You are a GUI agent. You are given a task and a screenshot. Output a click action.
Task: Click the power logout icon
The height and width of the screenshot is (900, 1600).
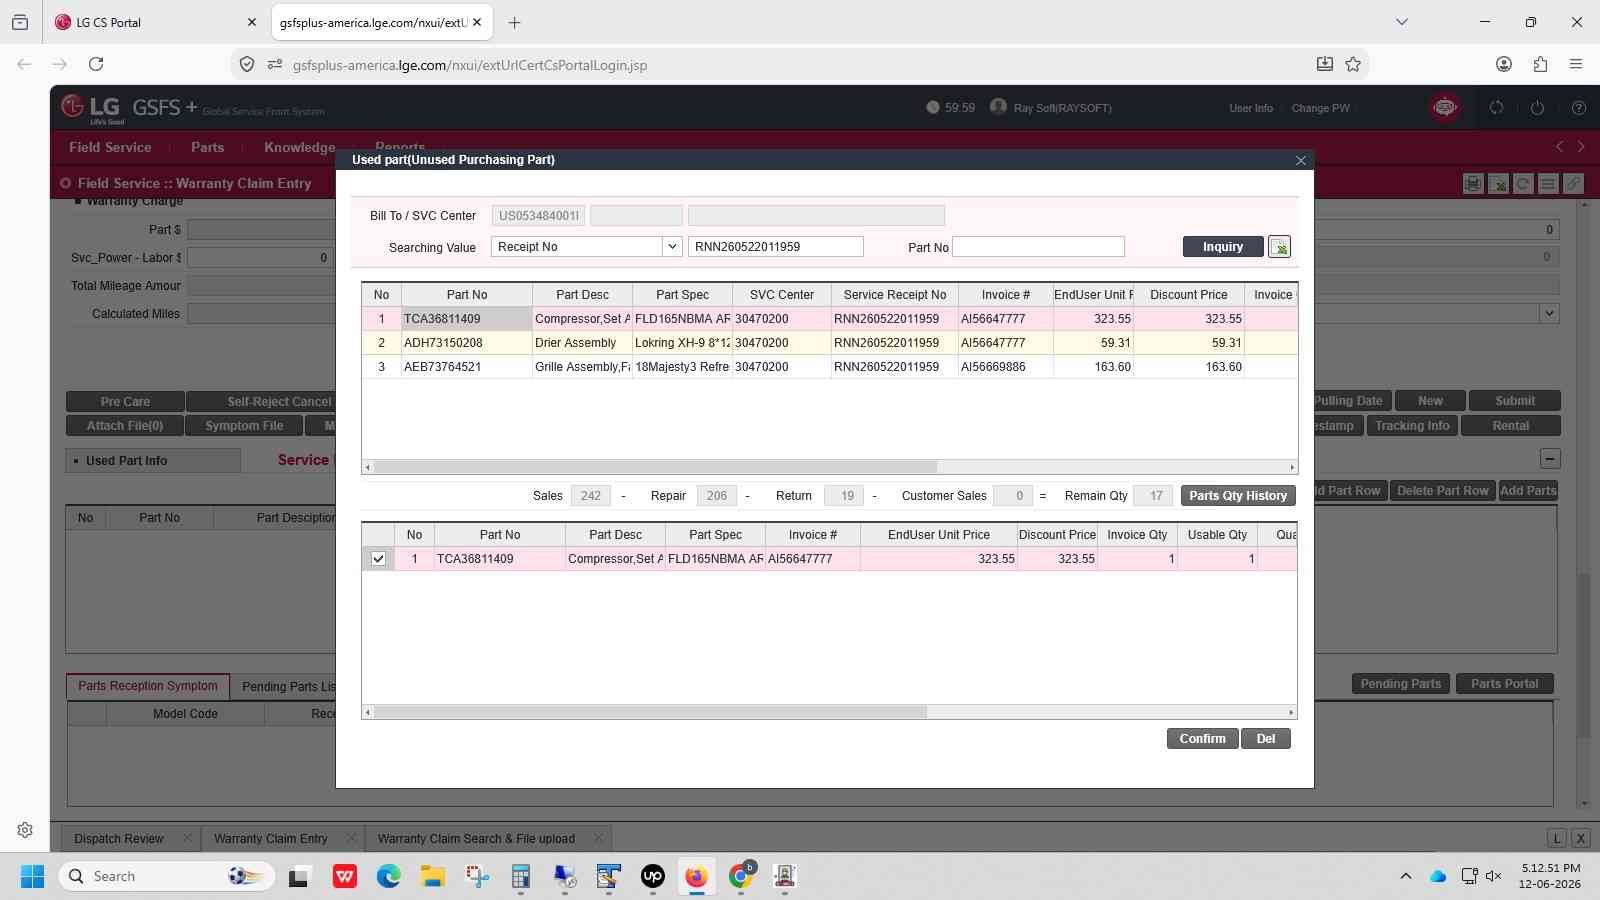click(x=1537, y=107)
